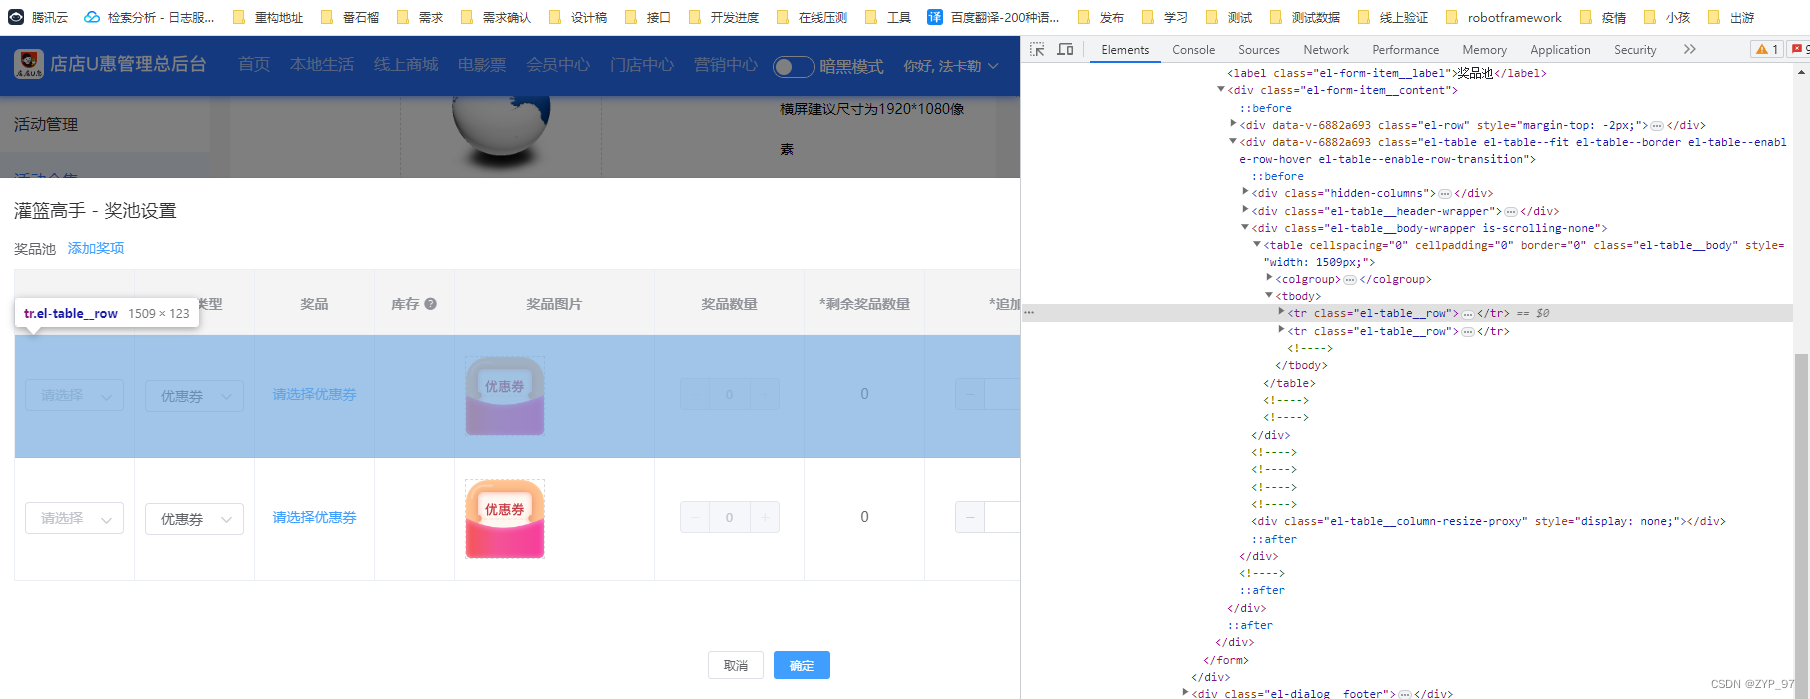The height and width of the screenshot is (699, 1810).
Task: Open the 番石榴 bookmark folder
Action: tap(349, 17)
